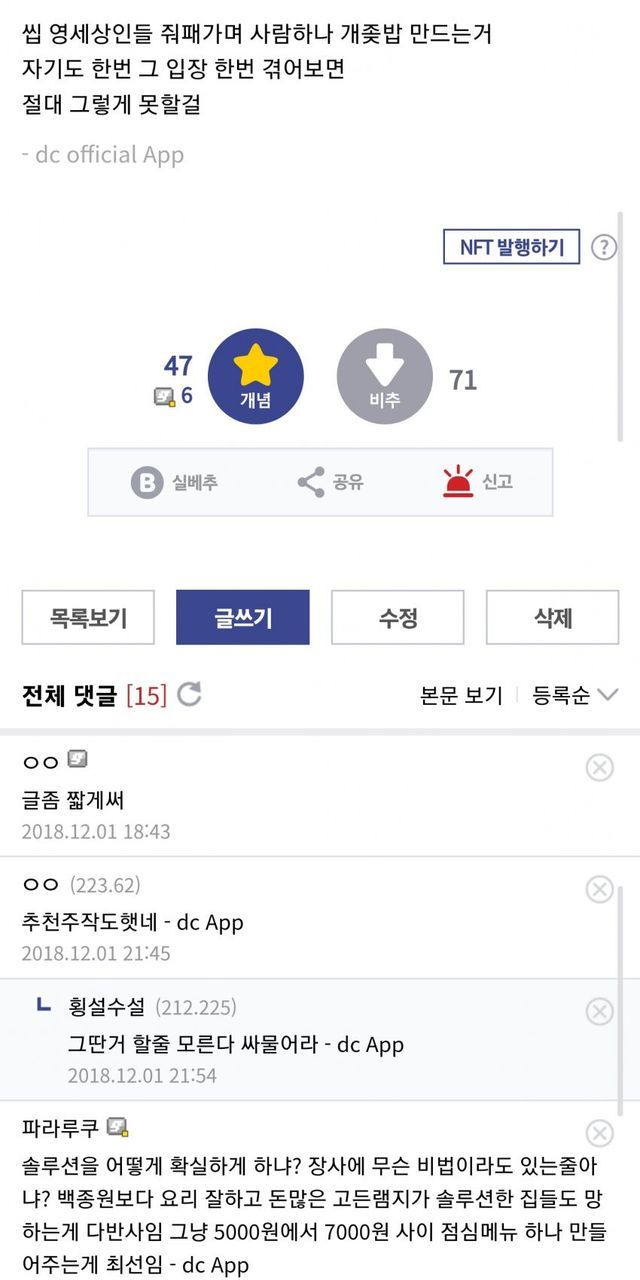The image size is (640, 1280).
Task: Remove the 횡설수설 reply with X icon
Action: pyautogui.click(x=599, y=1011)
